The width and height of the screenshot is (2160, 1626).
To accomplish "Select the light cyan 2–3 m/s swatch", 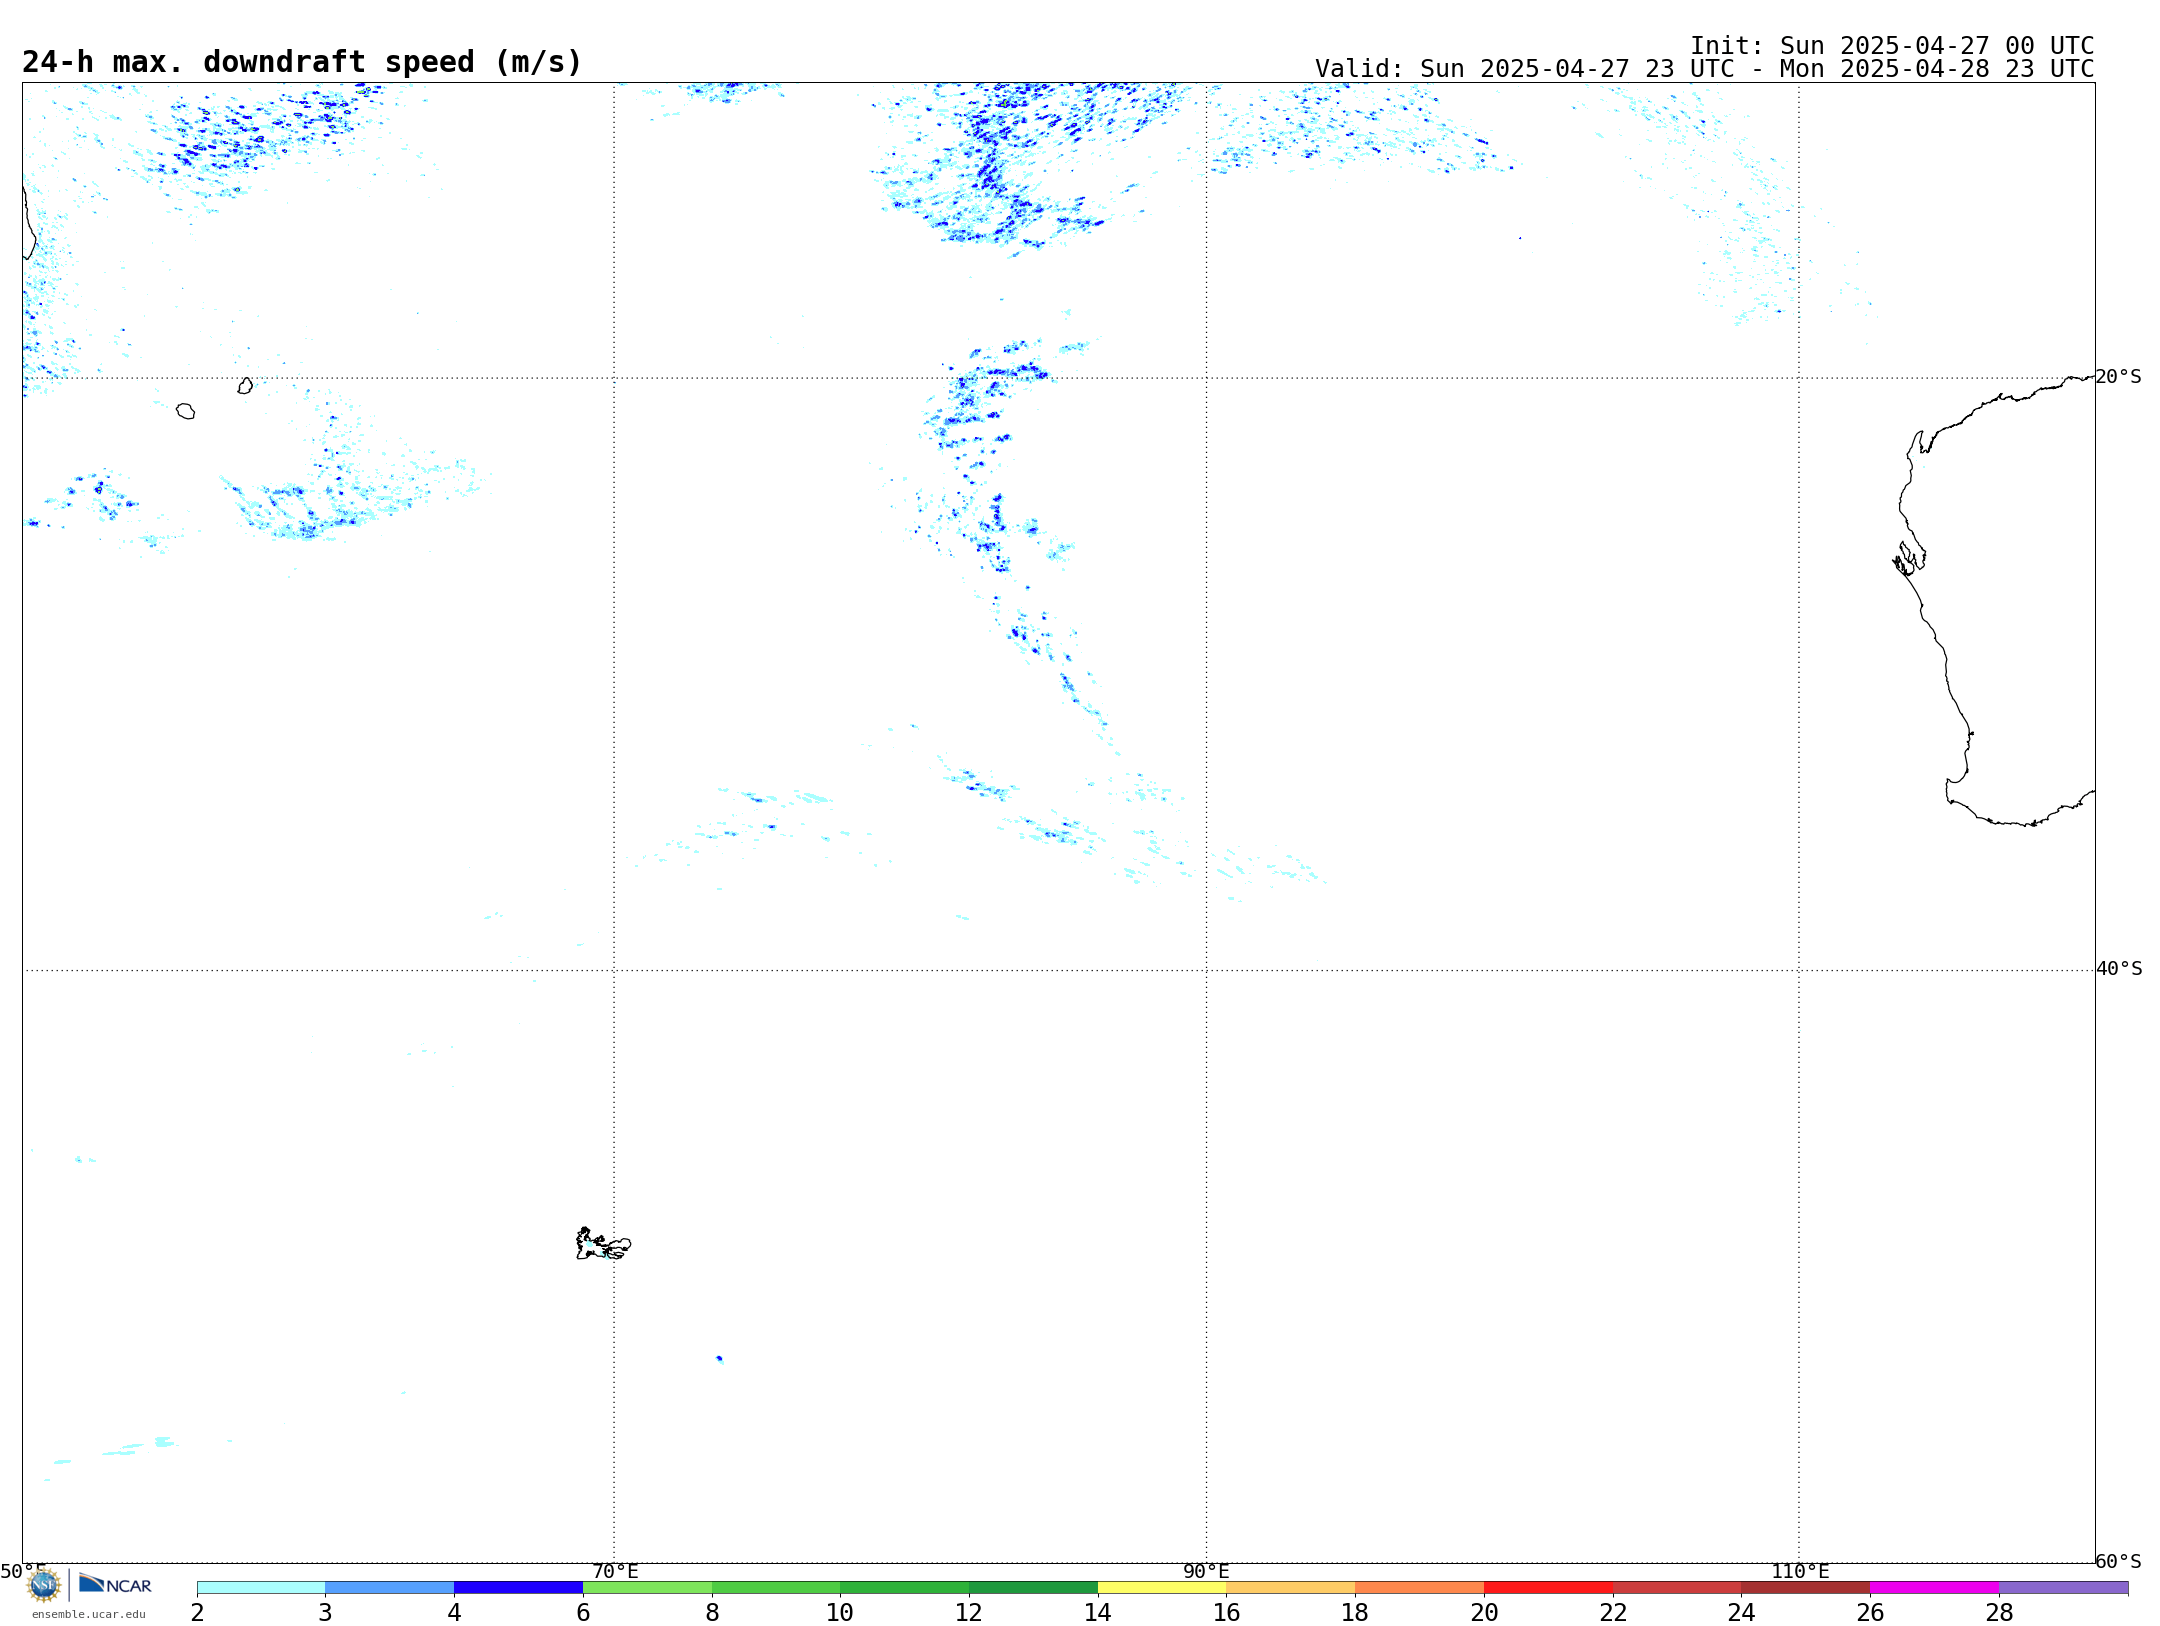I will point(261,1588).
